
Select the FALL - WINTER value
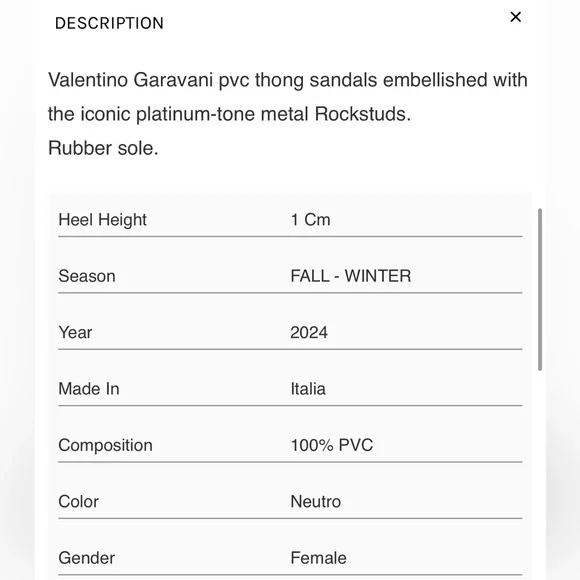[x=351, y=276]
